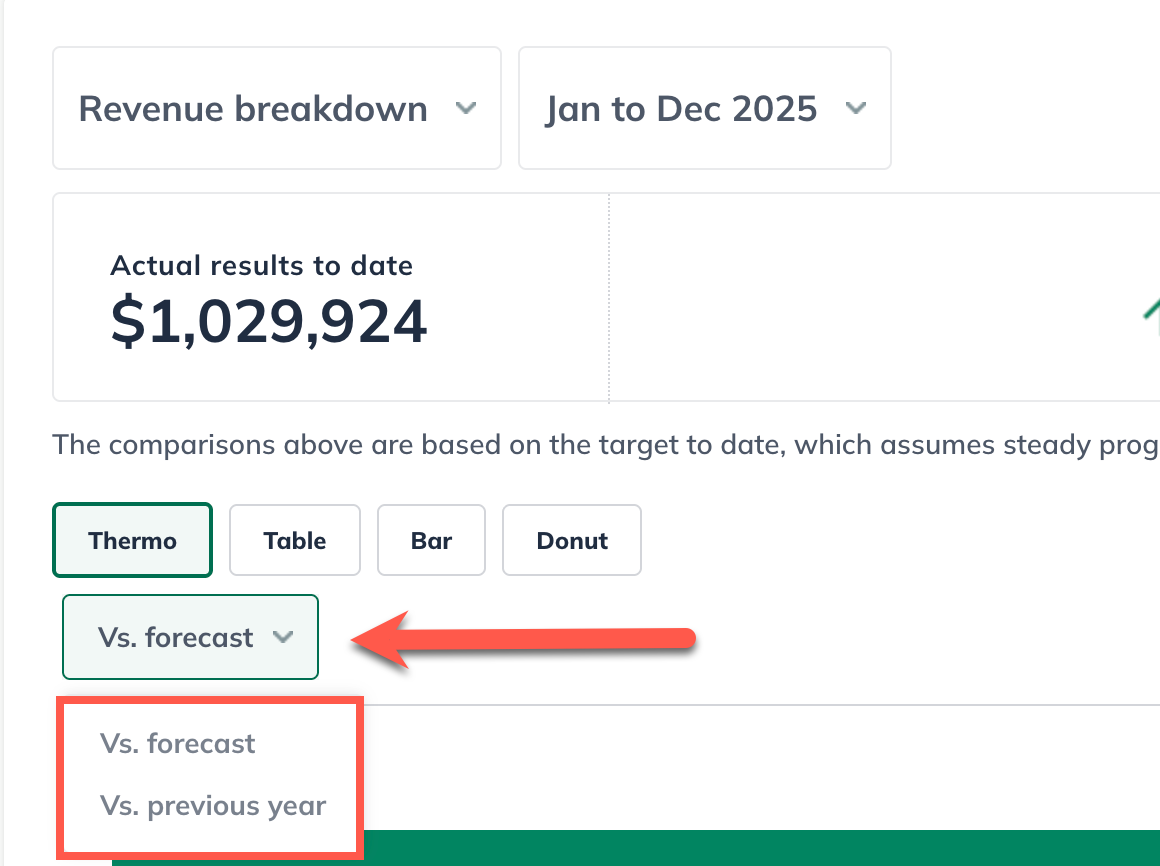Show the Bar chart view
Viewport: 1160px width, 866px height.
[431, 541]
